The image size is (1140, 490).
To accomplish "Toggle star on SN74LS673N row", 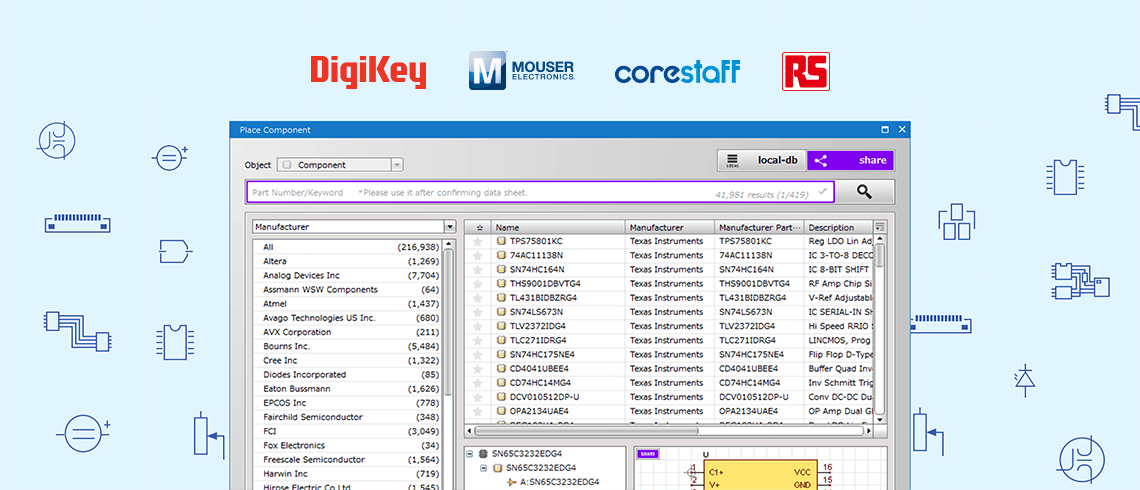I will [x=478, y=312].
